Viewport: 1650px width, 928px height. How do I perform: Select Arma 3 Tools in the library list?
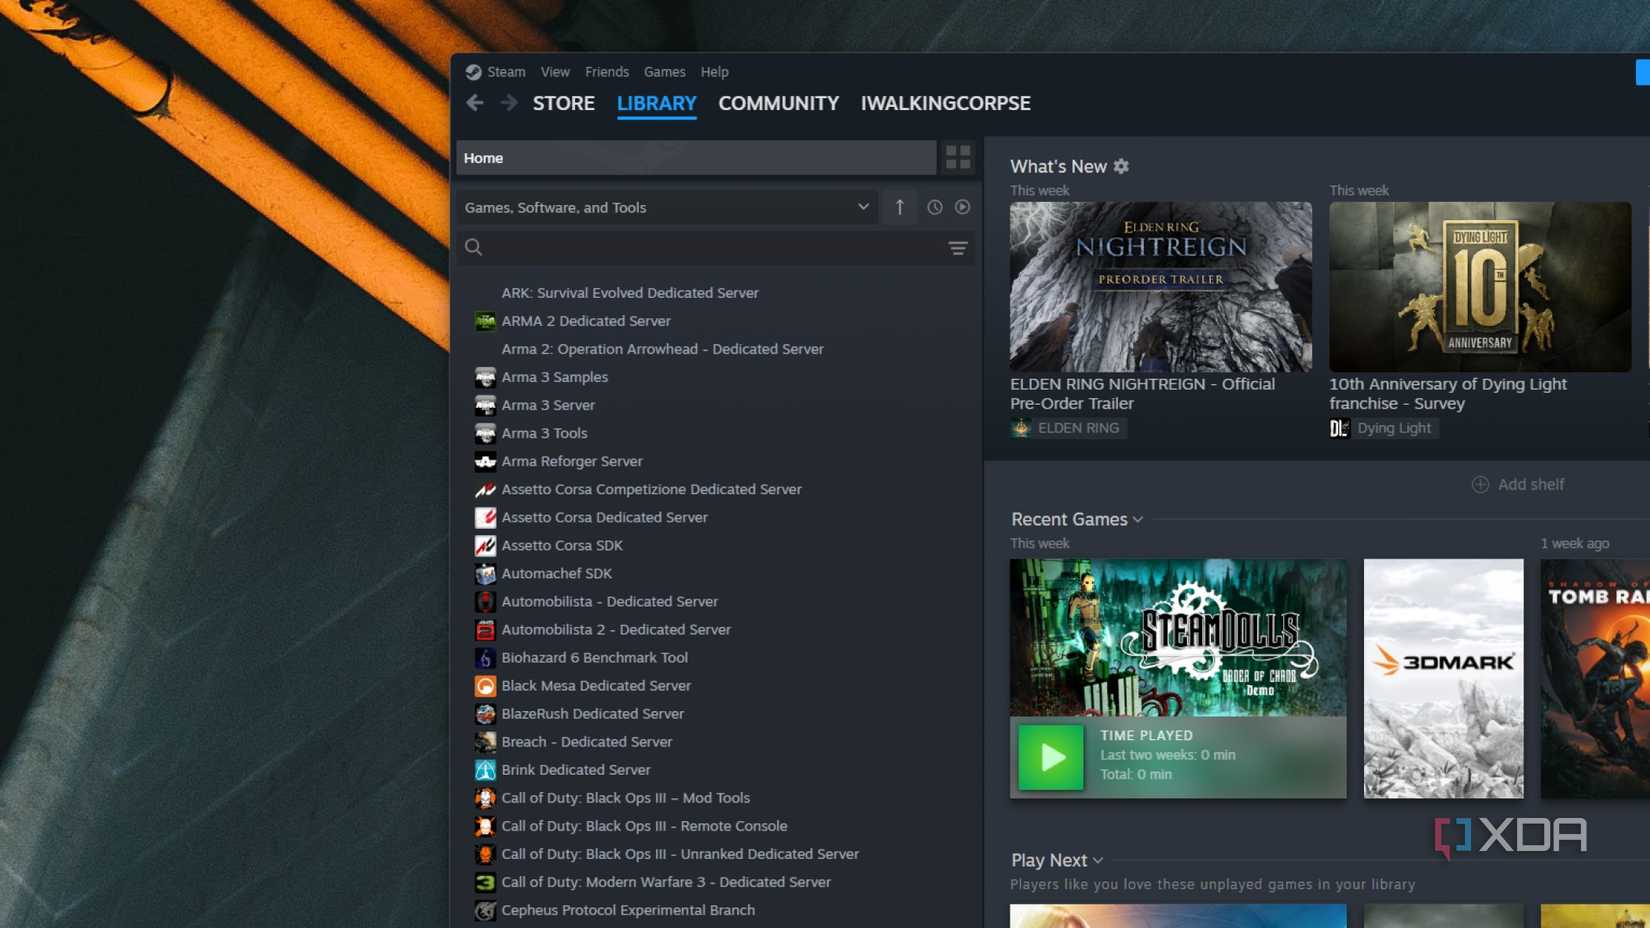click(x=543, y=433)
